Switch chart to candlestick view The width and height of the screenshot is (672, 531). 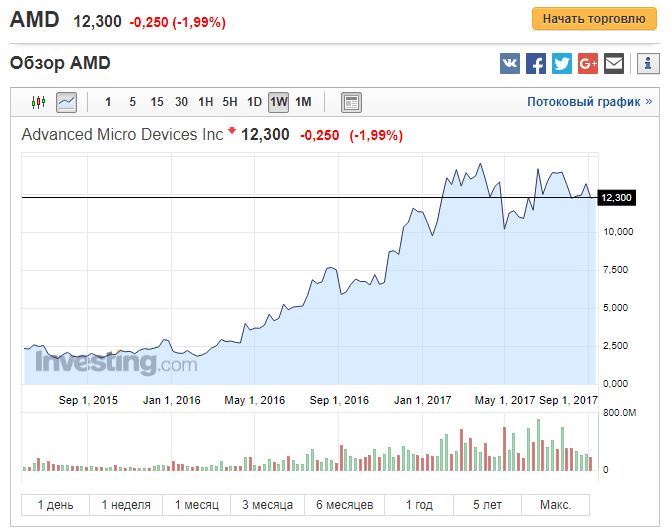pyautogui.click(x=39, y=102)
